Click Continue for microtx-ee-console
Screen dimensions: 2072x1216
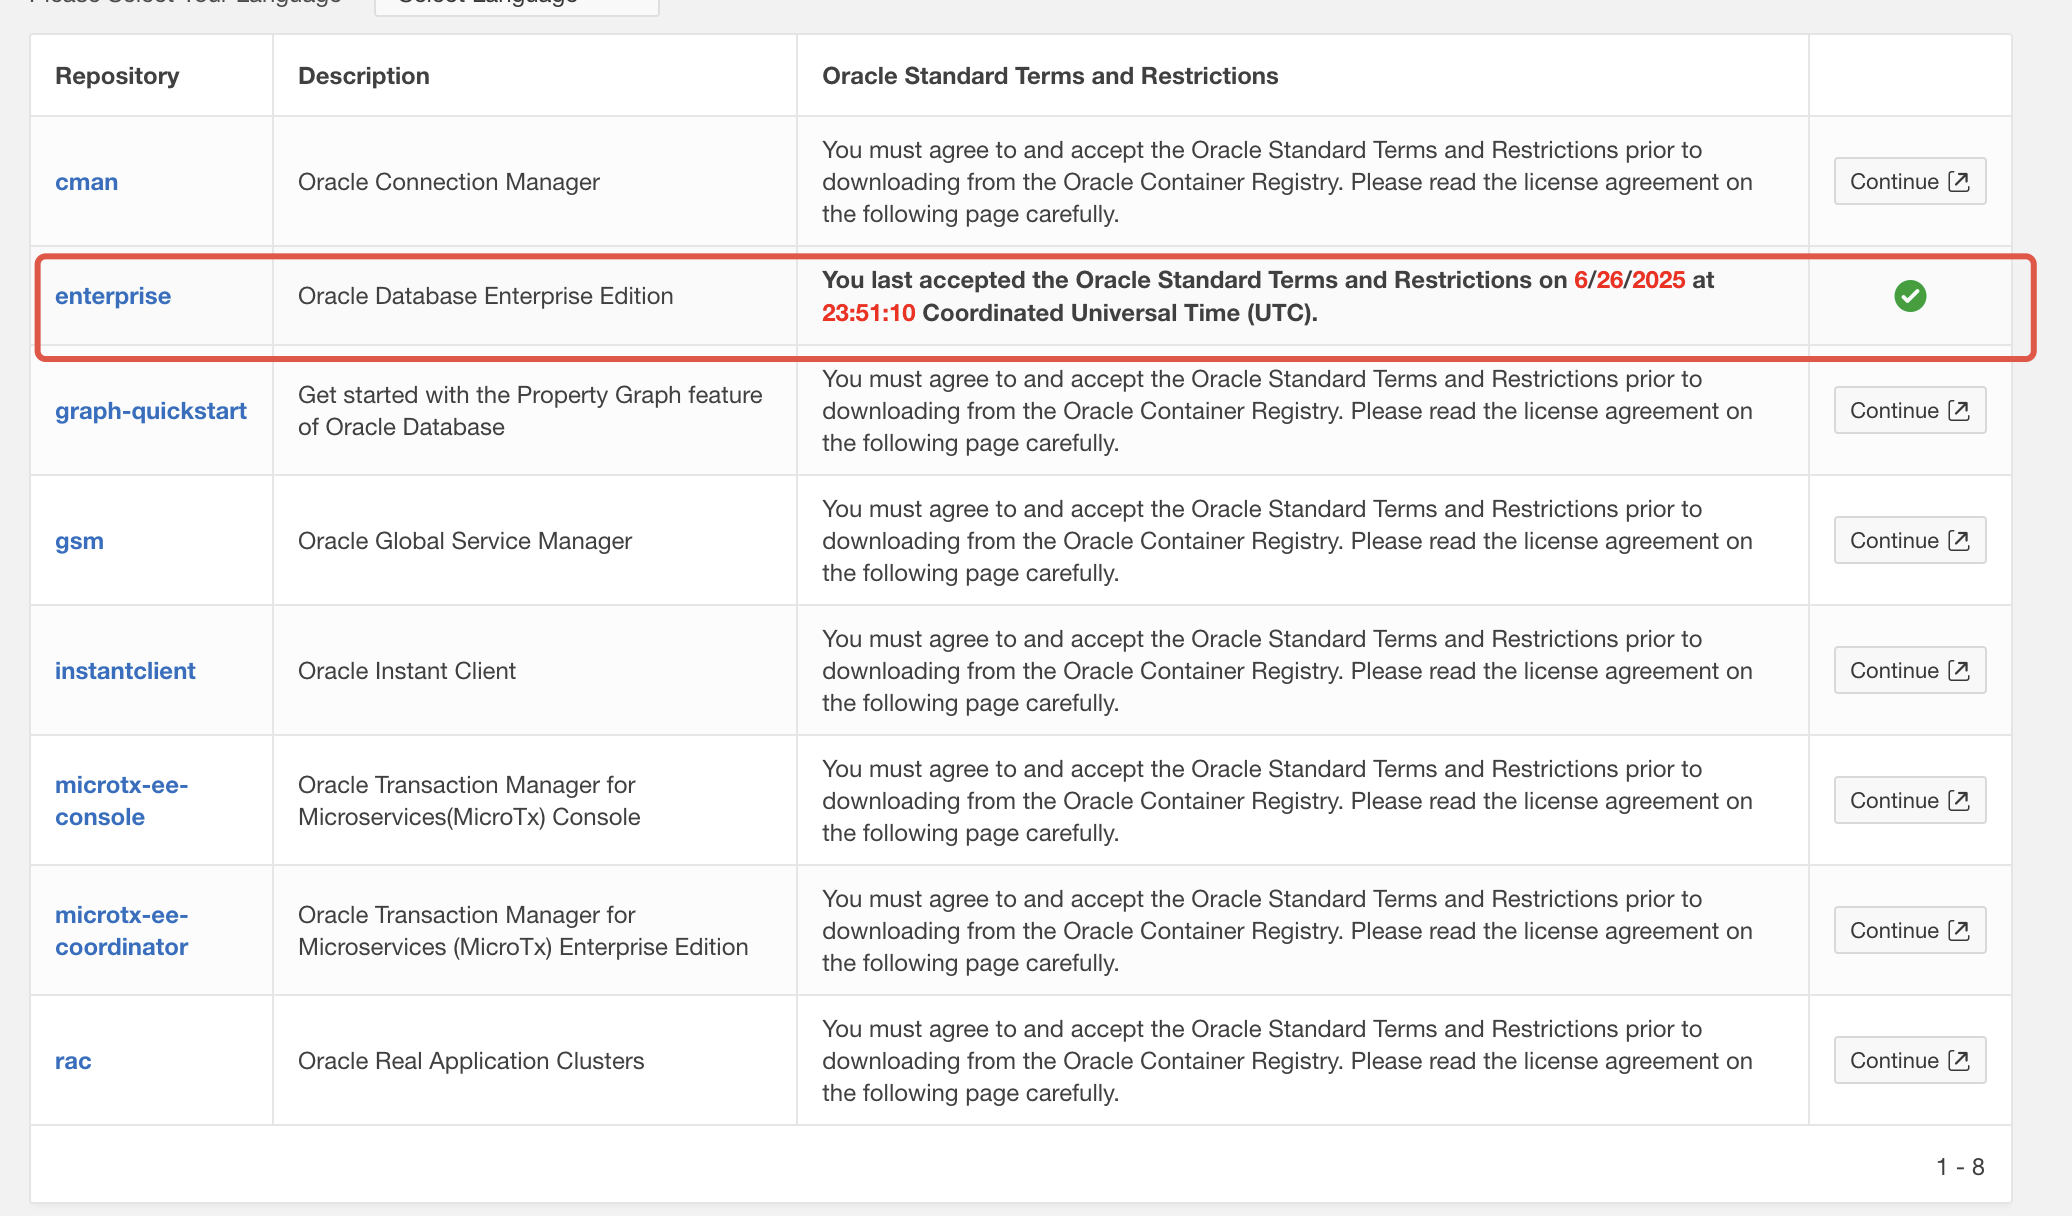click(1909, 801)
